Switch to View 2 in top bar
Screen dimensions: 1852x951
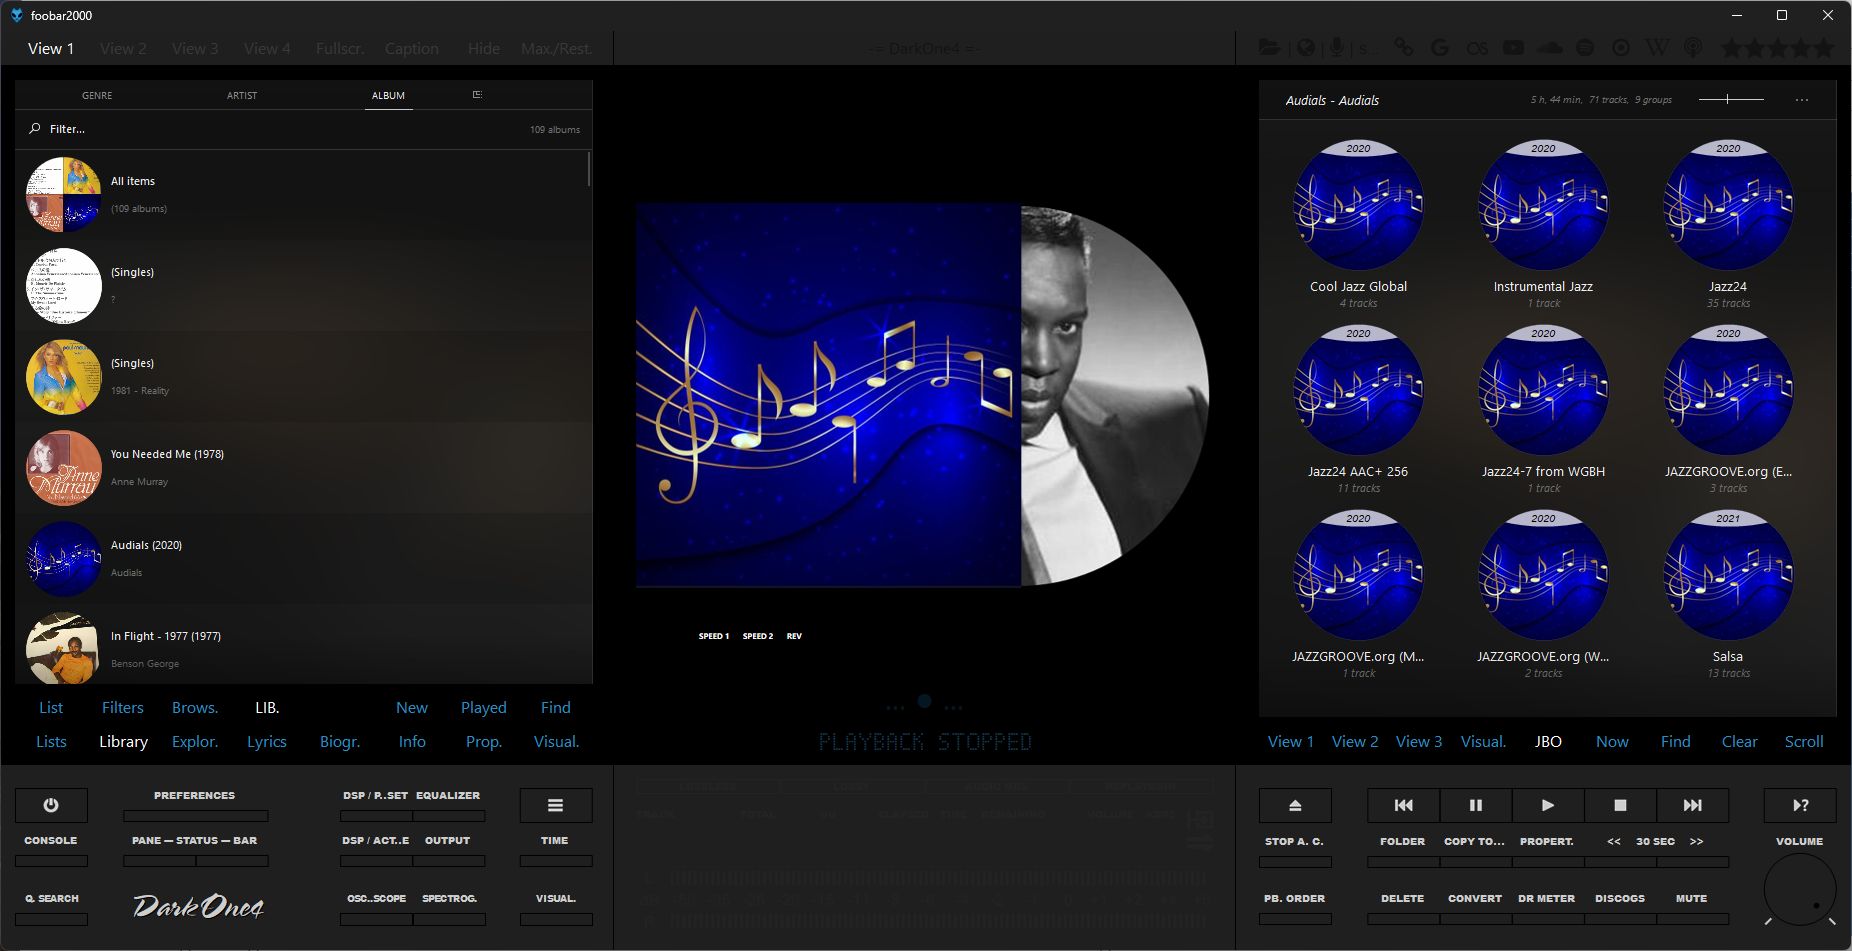tap(123, 48)
